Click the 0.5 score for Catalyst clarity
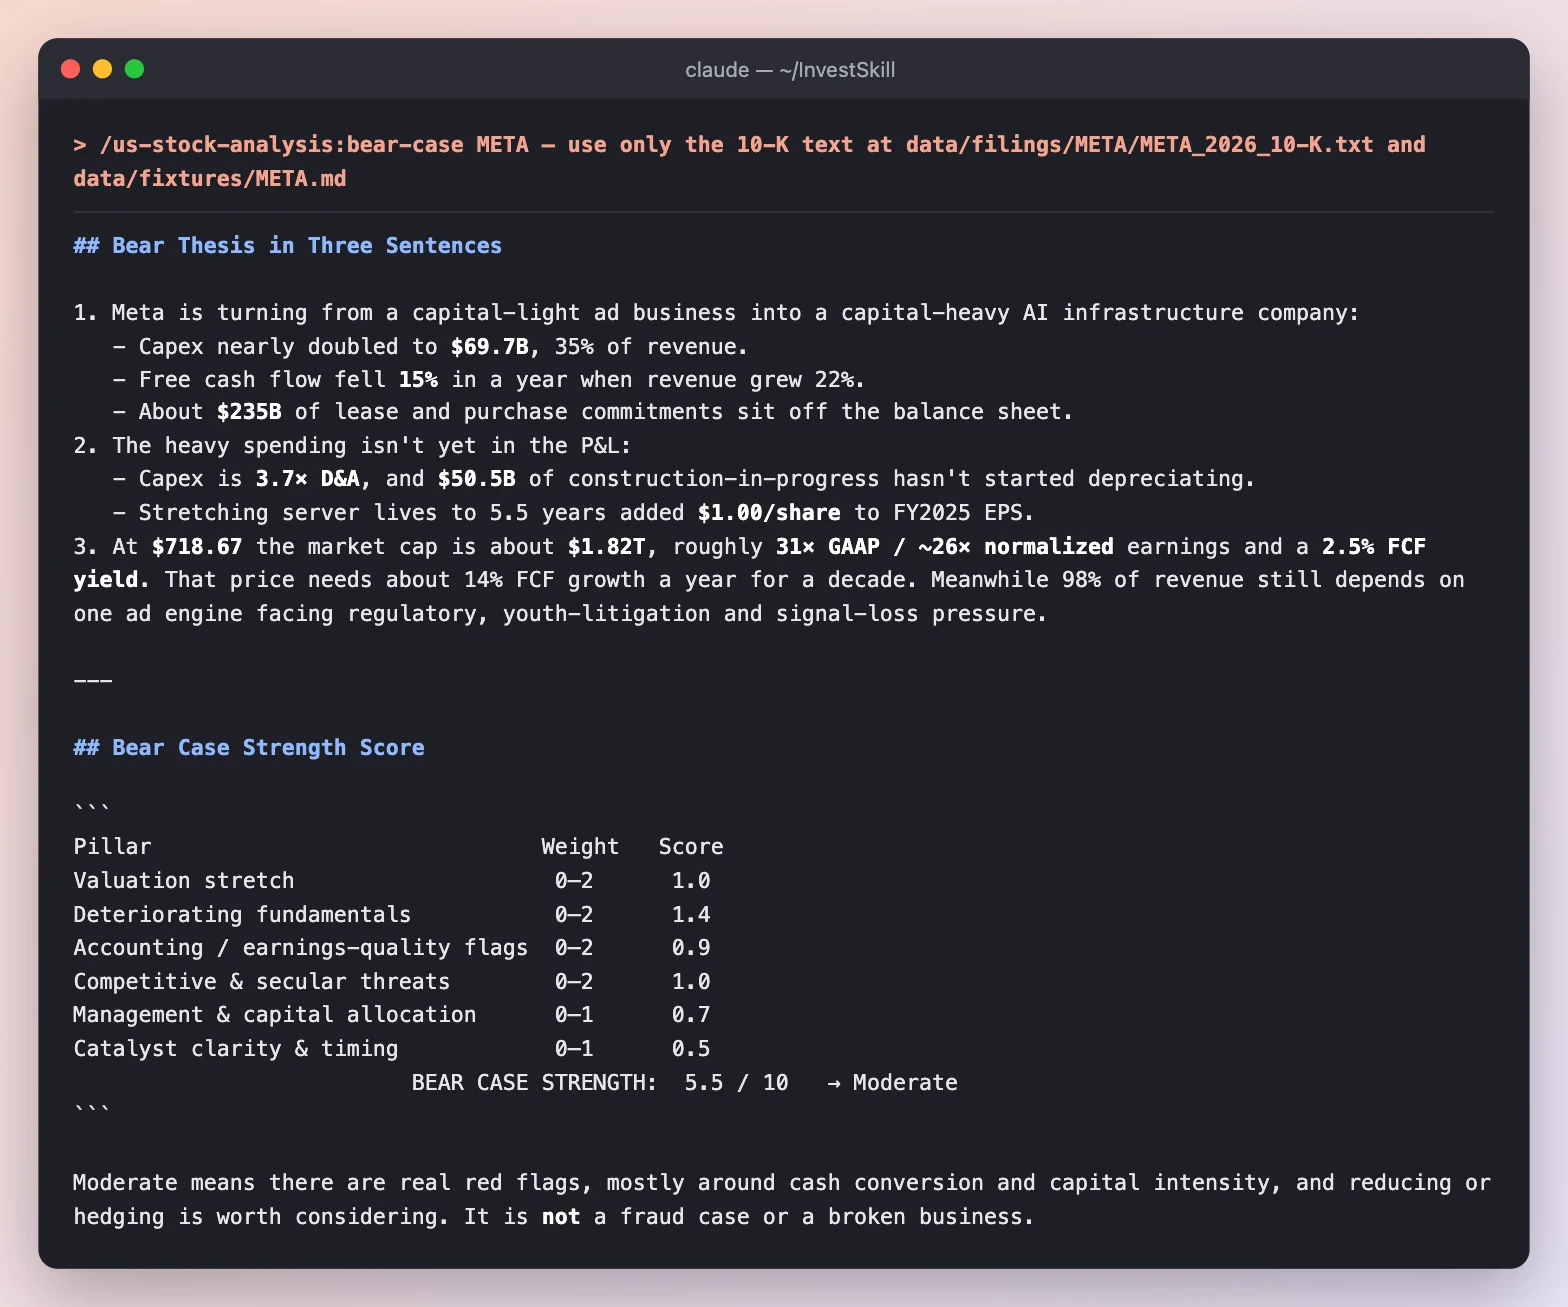Viewport: 1568px width, 1307px height. (691, 1049)
